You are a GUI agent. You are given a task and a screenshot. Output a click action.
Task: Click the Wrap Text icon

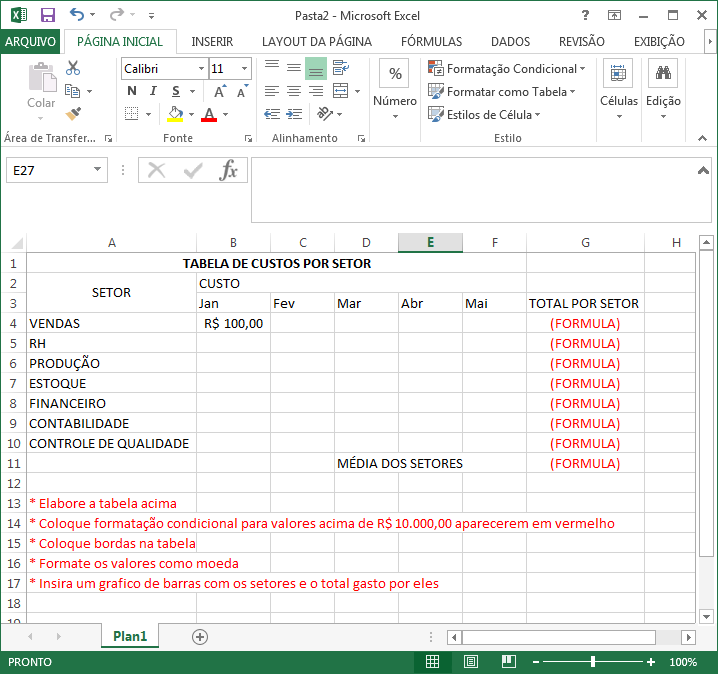pos(341,68)
